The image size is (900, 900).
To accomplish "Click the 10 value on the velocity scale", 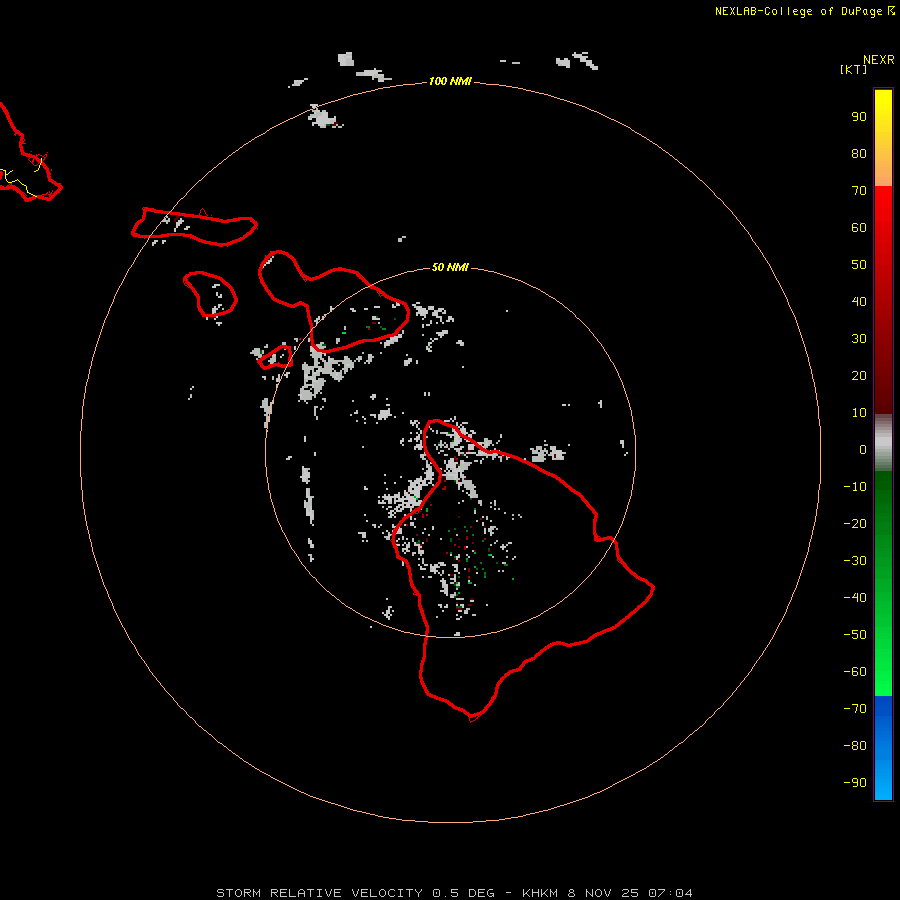I will 859,413.
